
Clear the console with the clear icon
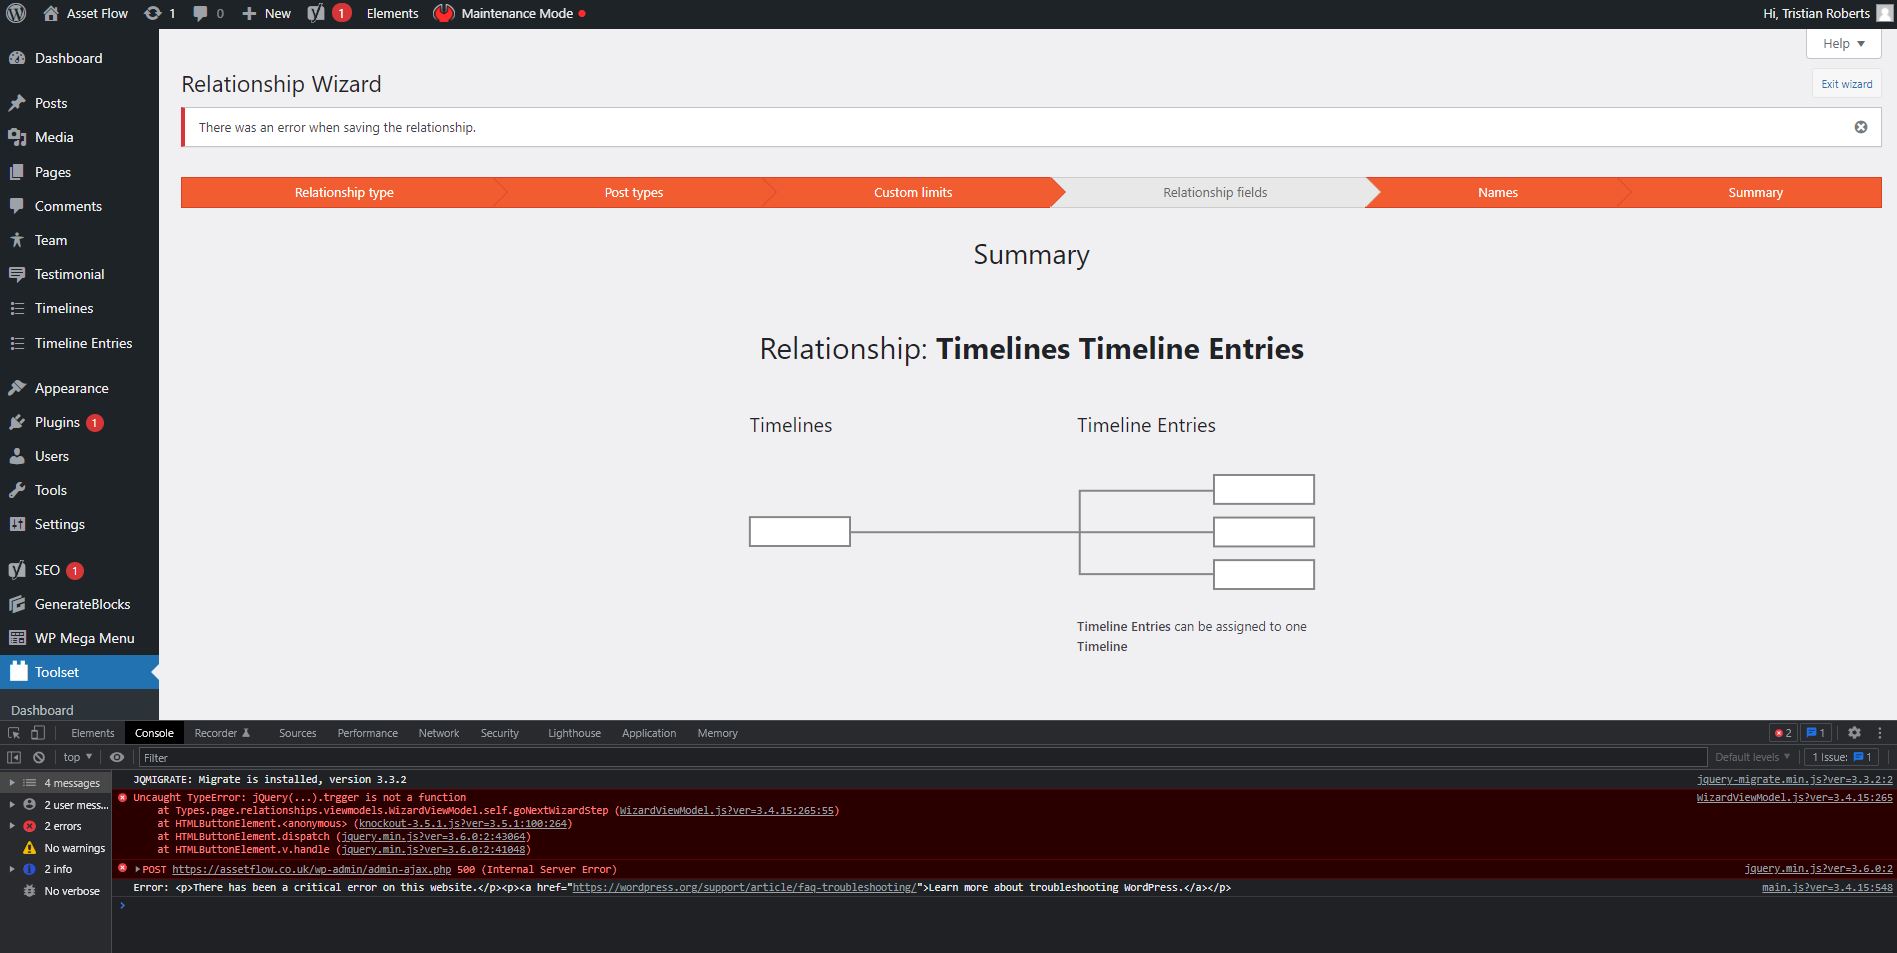39,757
